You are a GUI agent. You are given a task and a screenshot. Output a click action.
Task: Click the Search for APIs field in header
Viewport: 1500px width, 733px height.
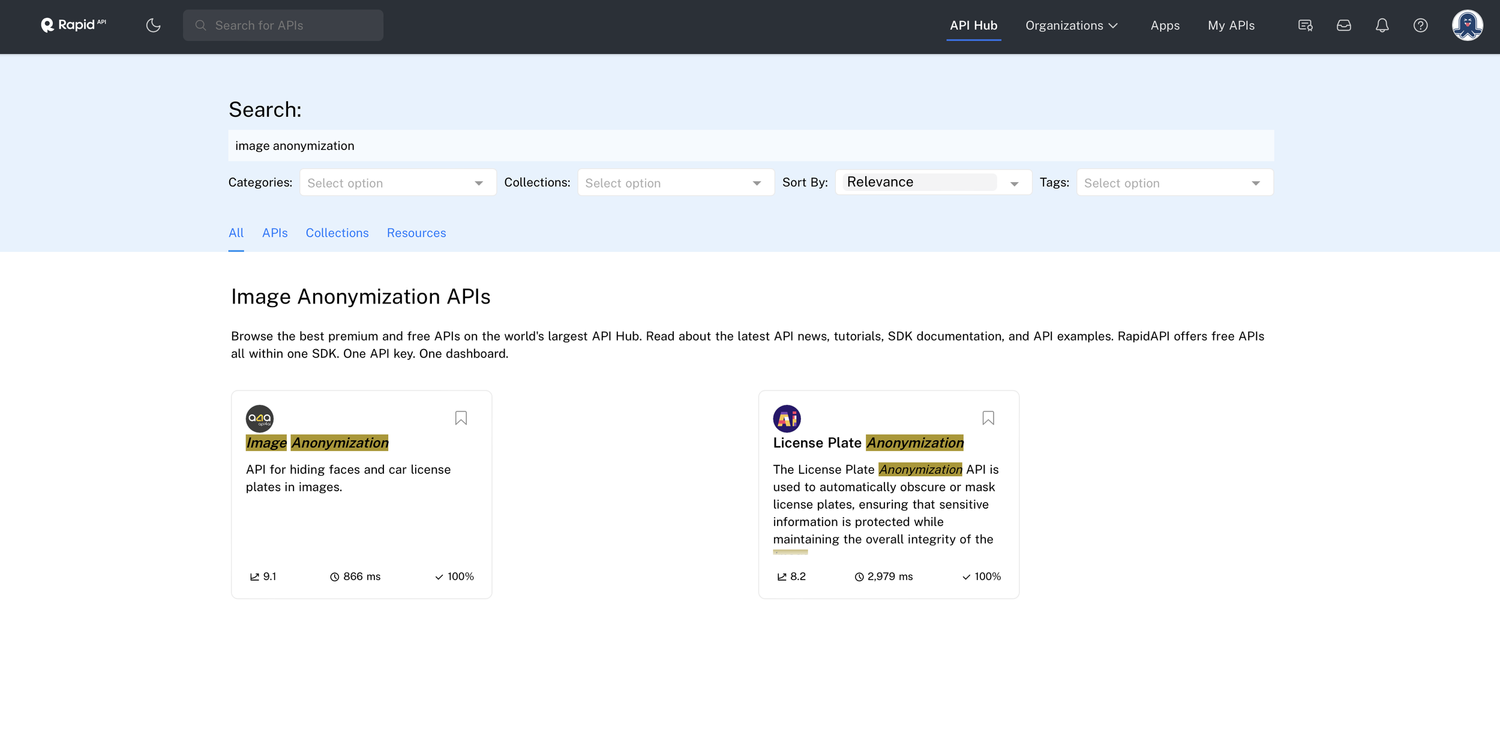283,25
